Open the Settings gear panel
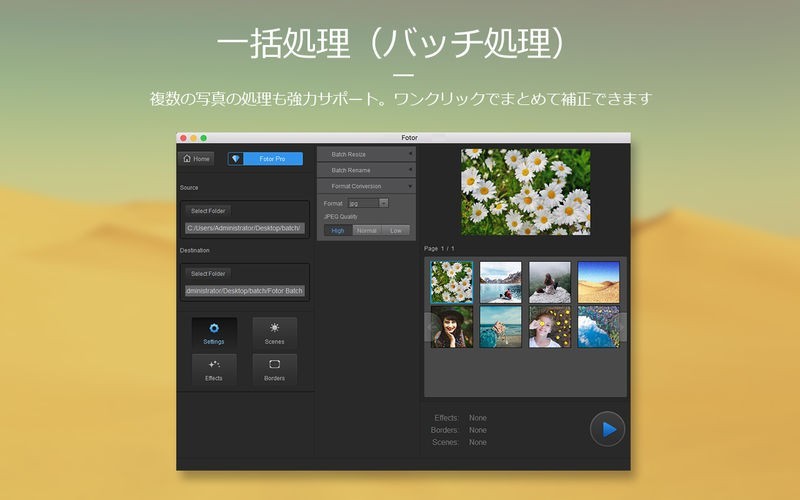The height and width of the screenshot is (500, 800). [x=214, y=333]
